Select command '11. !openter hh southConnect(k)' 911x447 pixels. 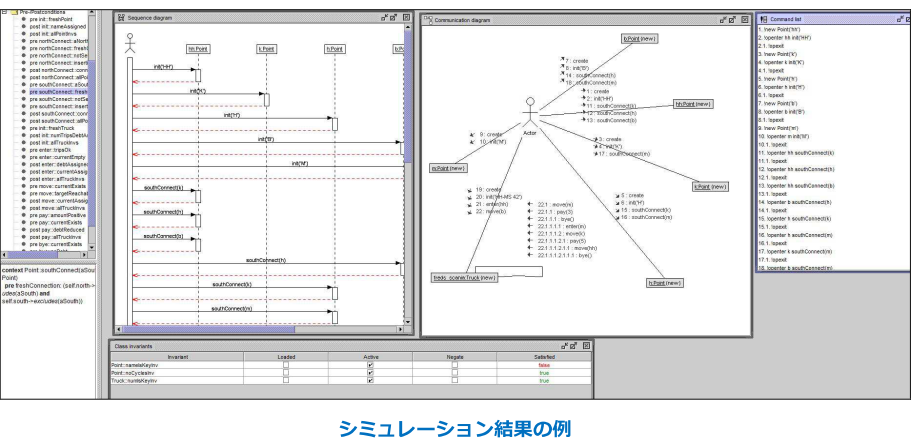coord(796,152)
